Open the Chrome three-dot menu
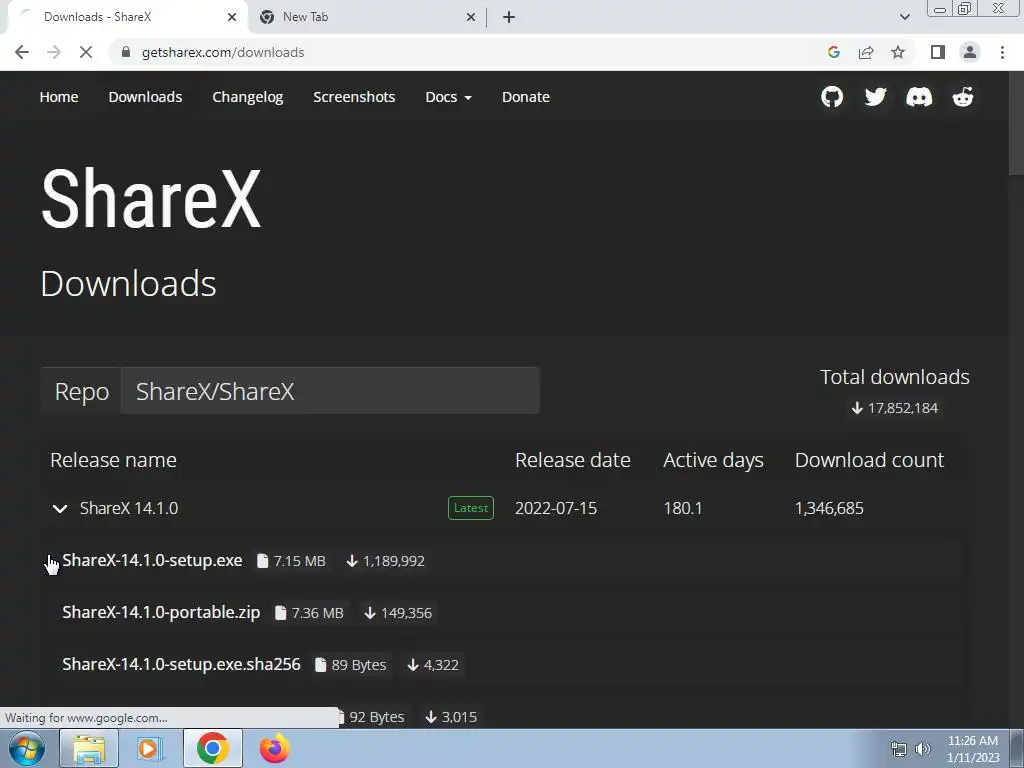This screenshot has width=1024, height=768. [1002, 52]
